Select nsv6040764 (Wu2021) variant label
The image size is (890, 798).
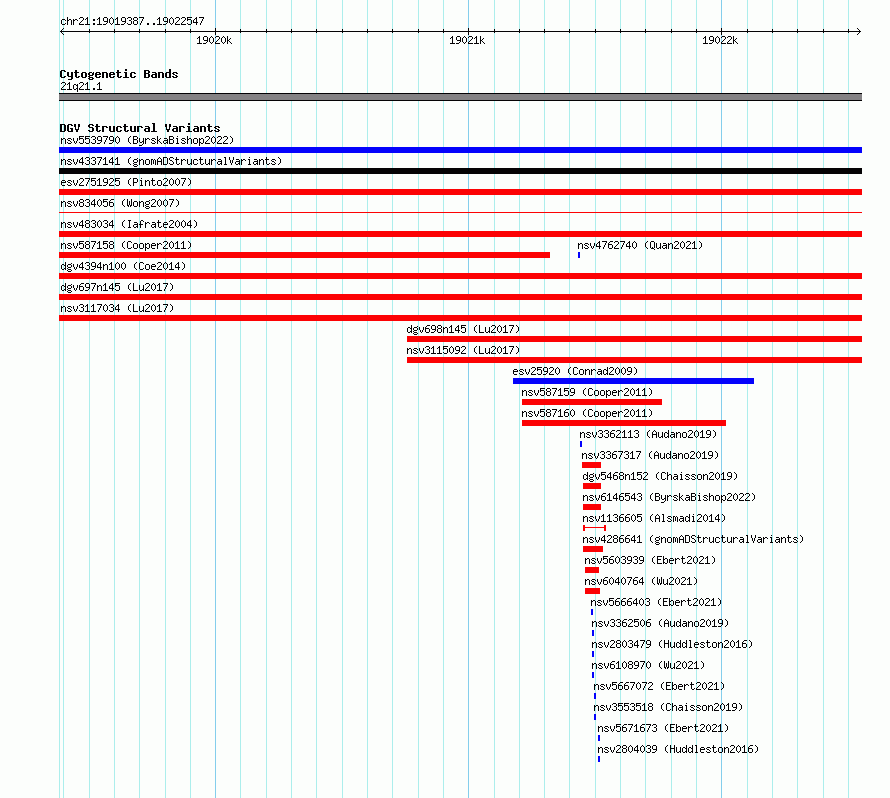[x=641, y=581]
